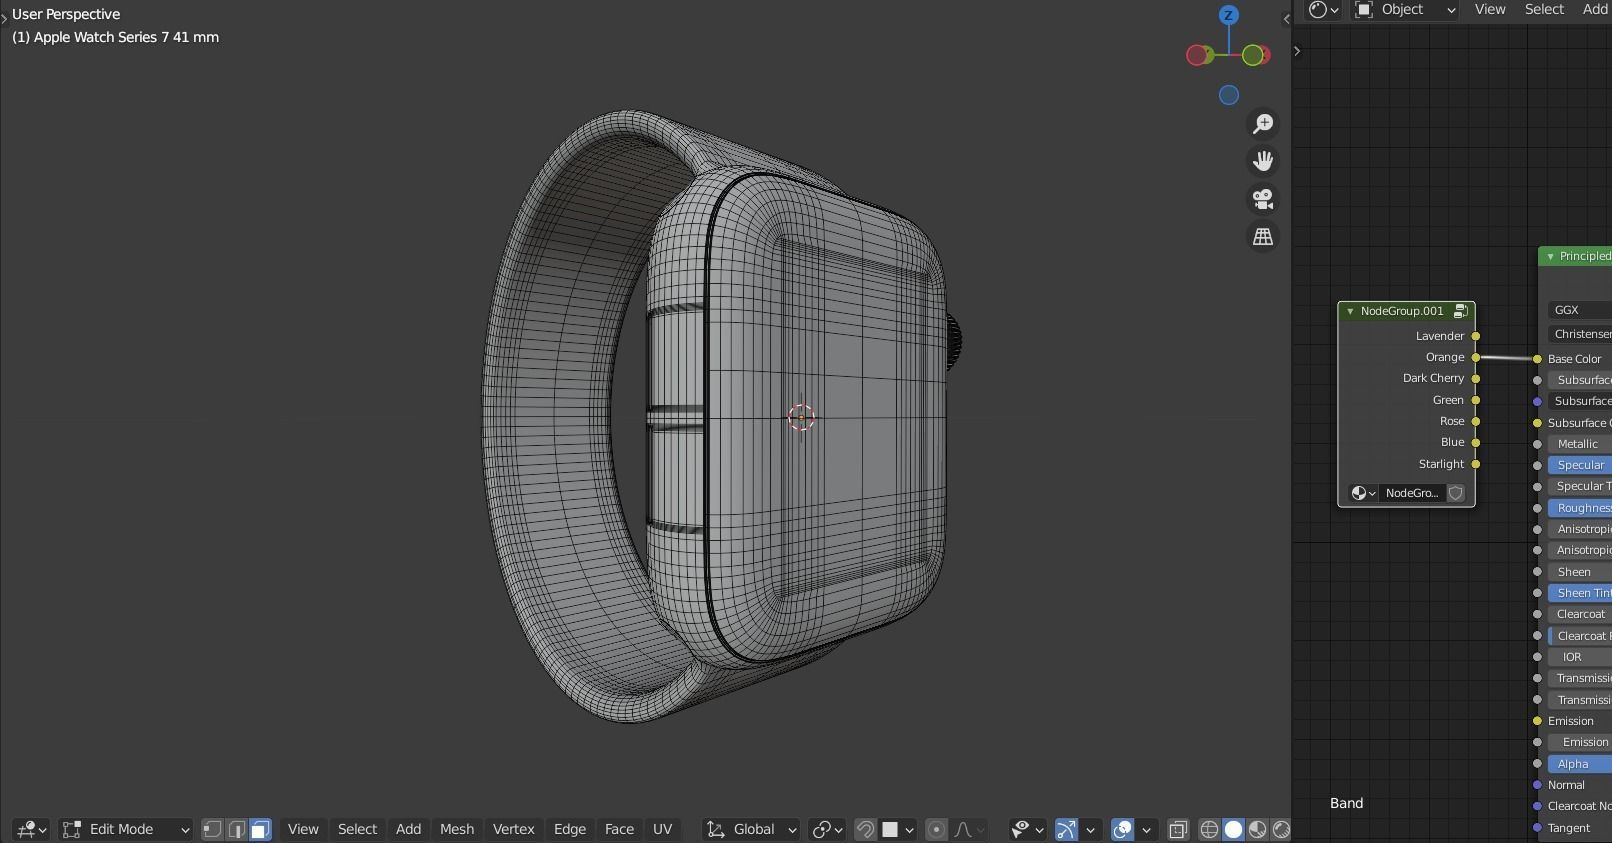This screenshot has height=843, width=1612.
Task: Open the pivot point dropdown
Action: point(826,829)
